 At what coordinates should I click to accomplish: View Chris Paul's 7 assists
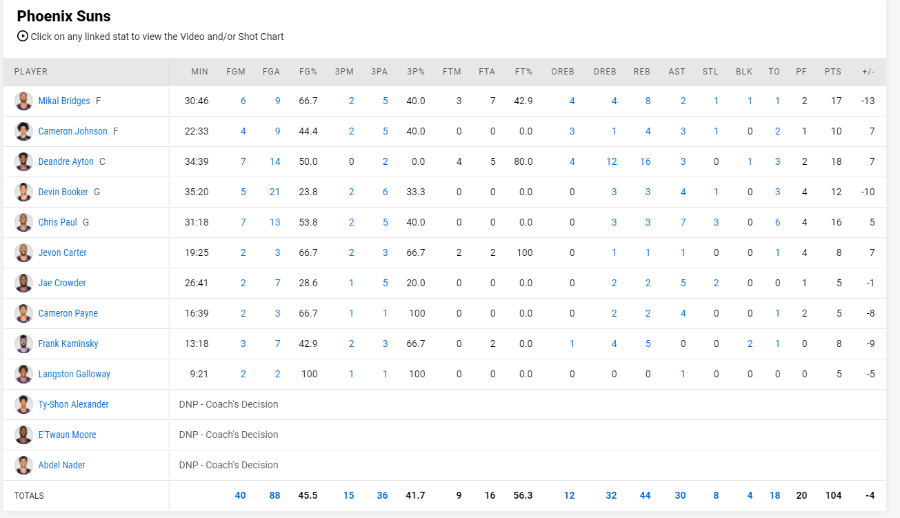click(683, 222)
